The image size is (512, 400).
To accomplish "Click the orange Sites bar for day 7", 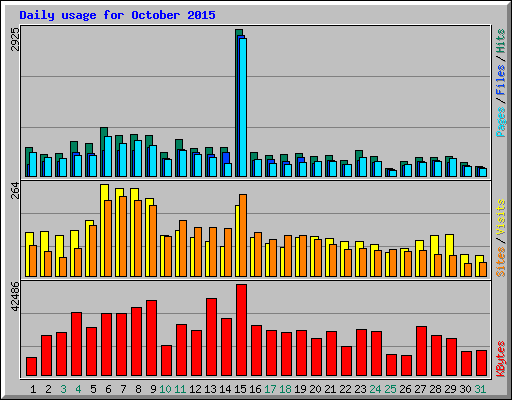I will pyautogui.click(x=123, y=236).
